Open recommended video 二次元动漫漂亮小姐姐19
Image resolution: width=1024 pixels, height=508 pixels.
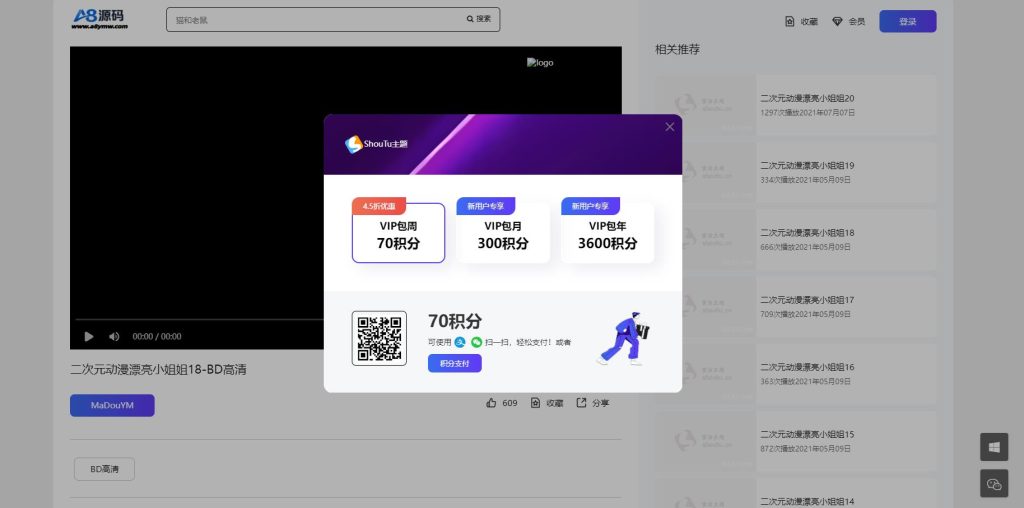coord(807,166)
